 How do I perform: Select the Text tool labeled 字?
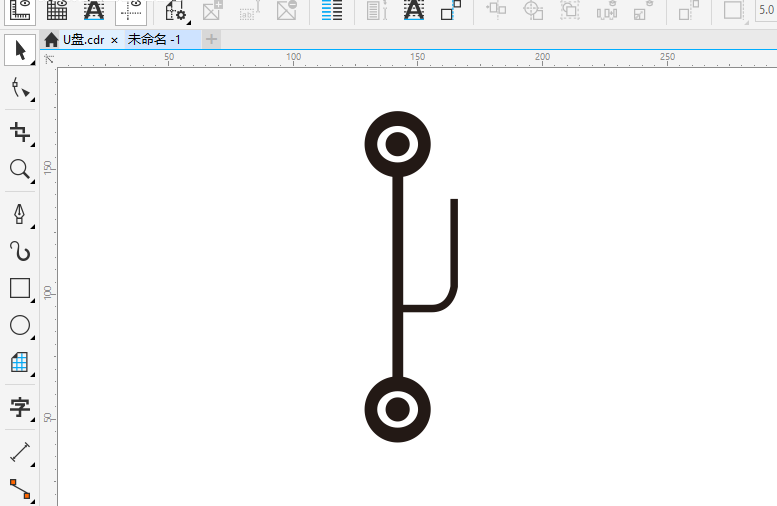20,407
